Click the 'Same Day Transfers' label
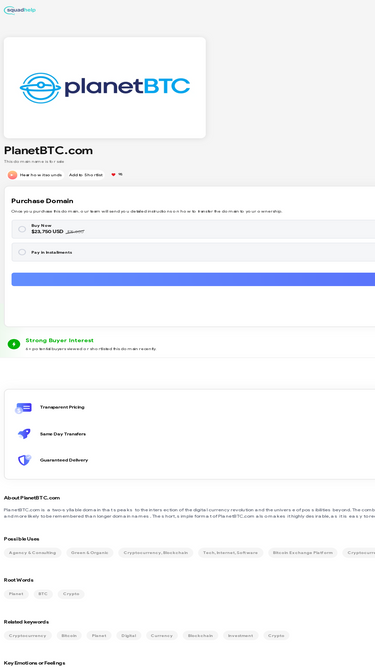 [63, 434]
